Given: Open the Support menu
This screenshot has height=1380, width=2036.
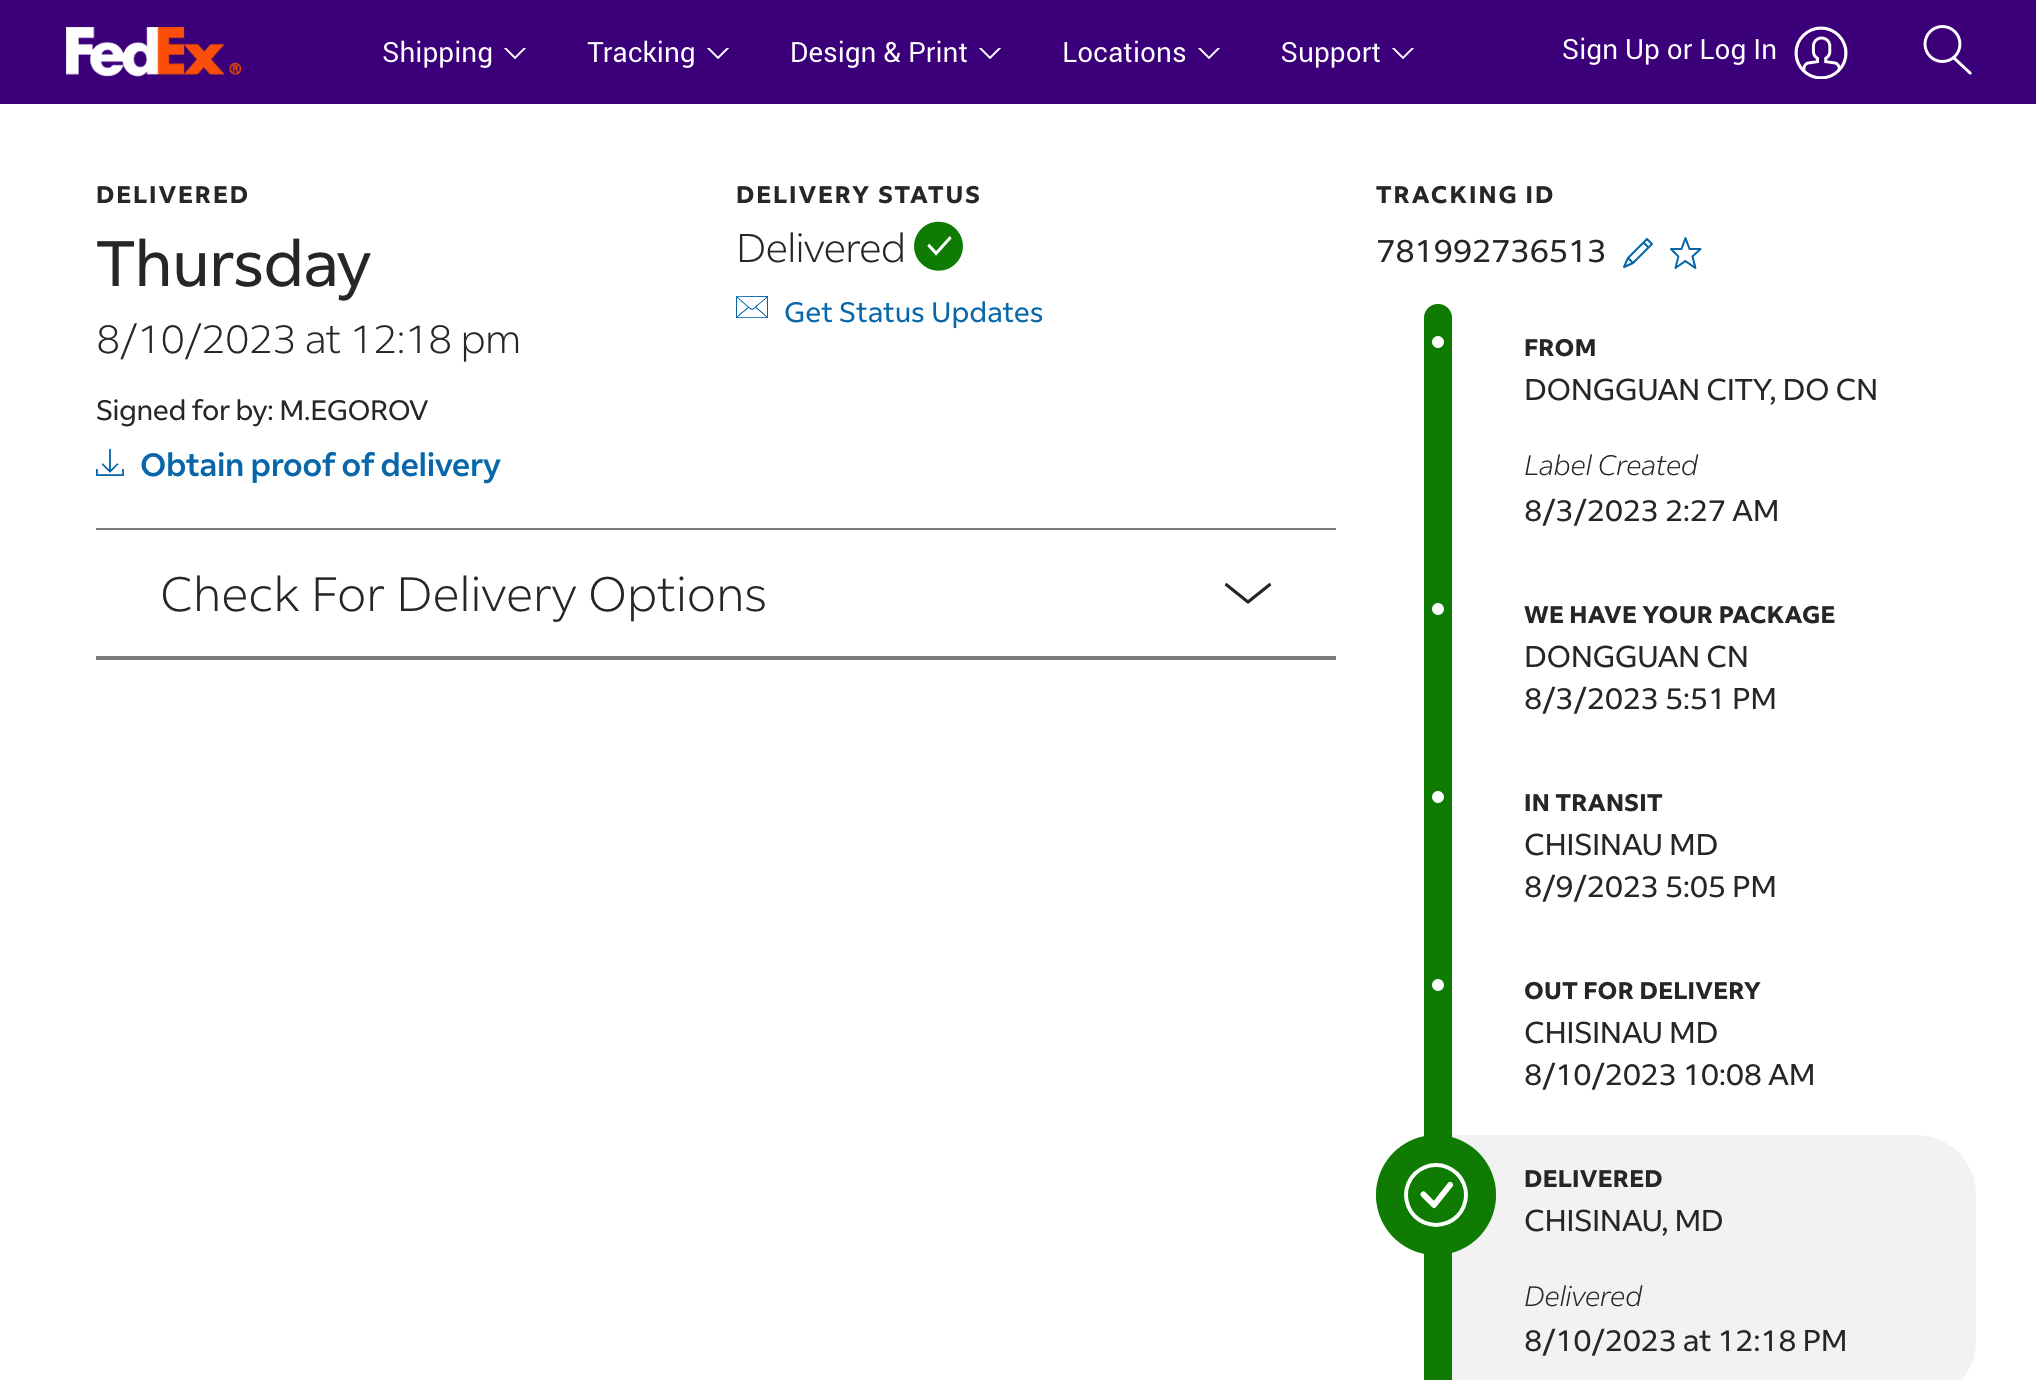Looking at the screenshot, I should (1346, 52).
